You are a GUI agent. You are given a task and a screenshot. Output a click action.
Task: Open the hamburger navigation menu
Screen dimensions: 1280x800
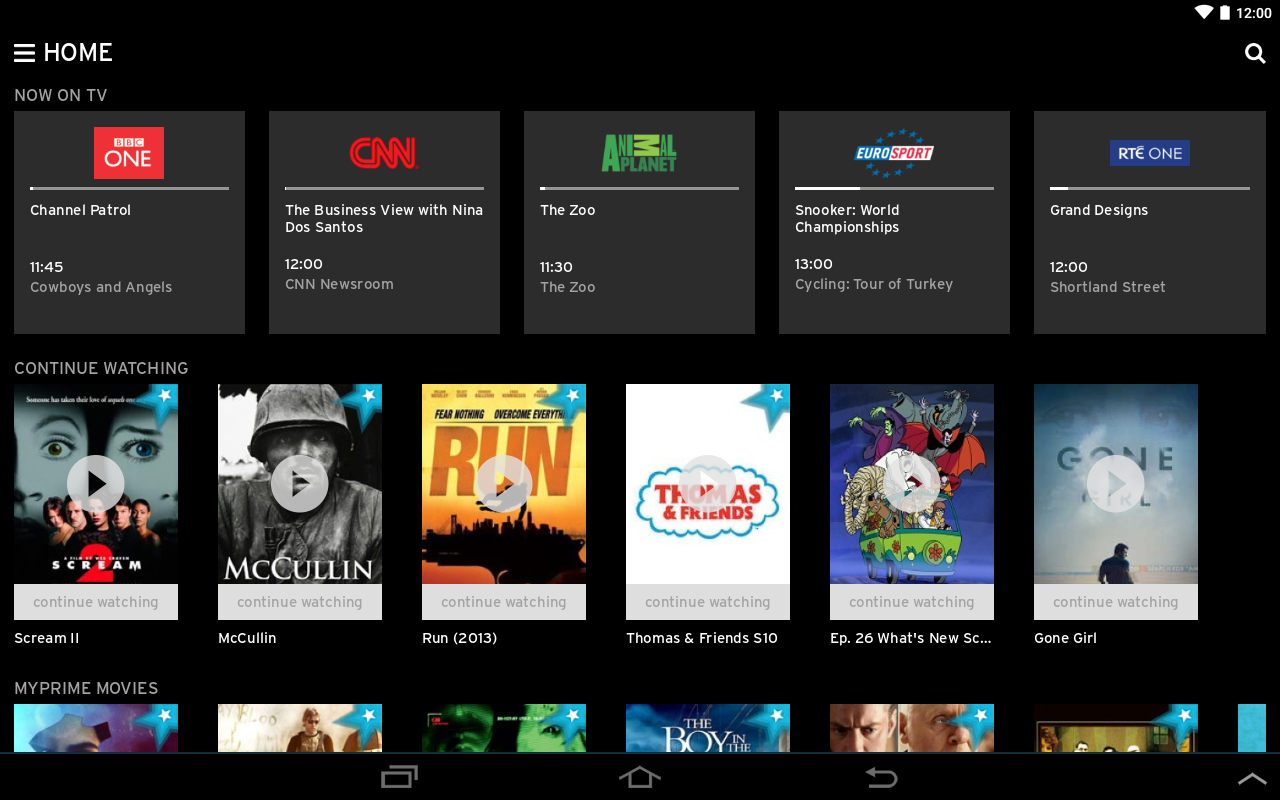(x=25, y=53)
